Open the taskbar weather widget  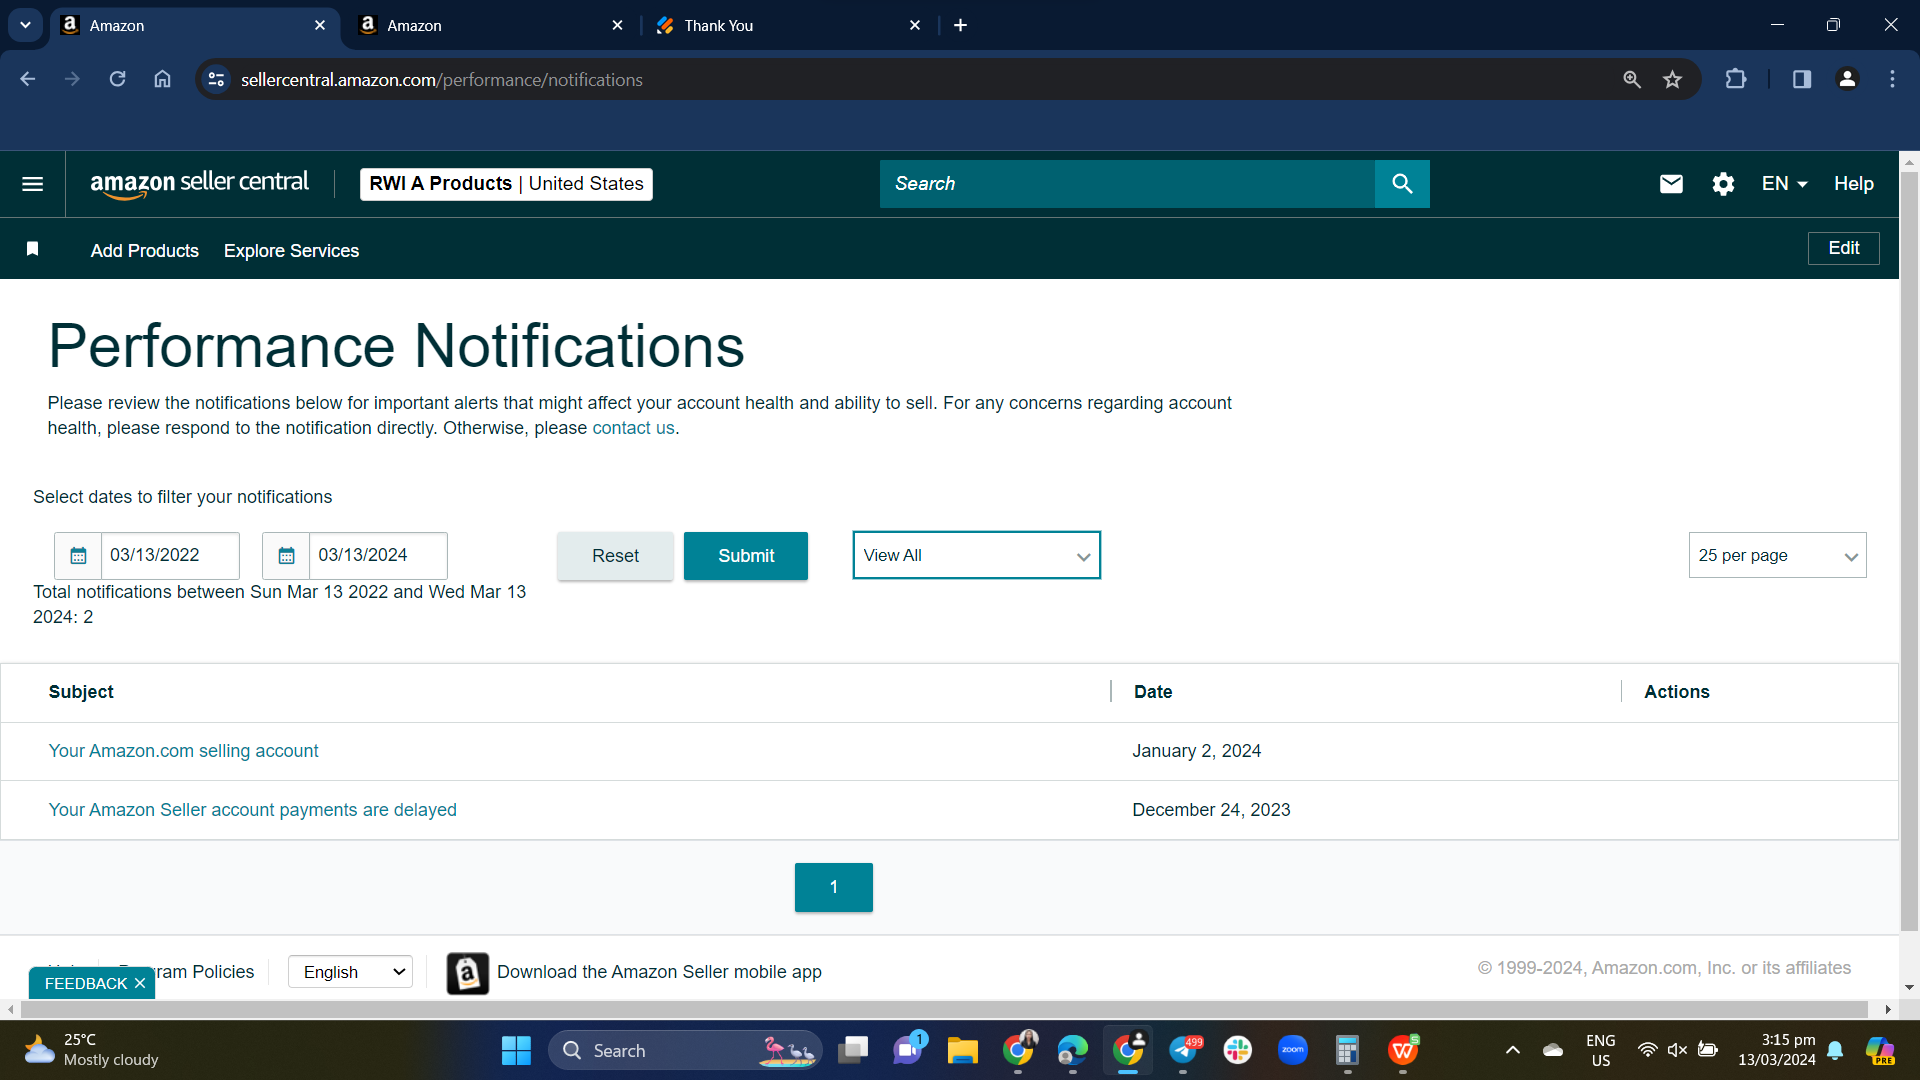(x=91, y=1050)
